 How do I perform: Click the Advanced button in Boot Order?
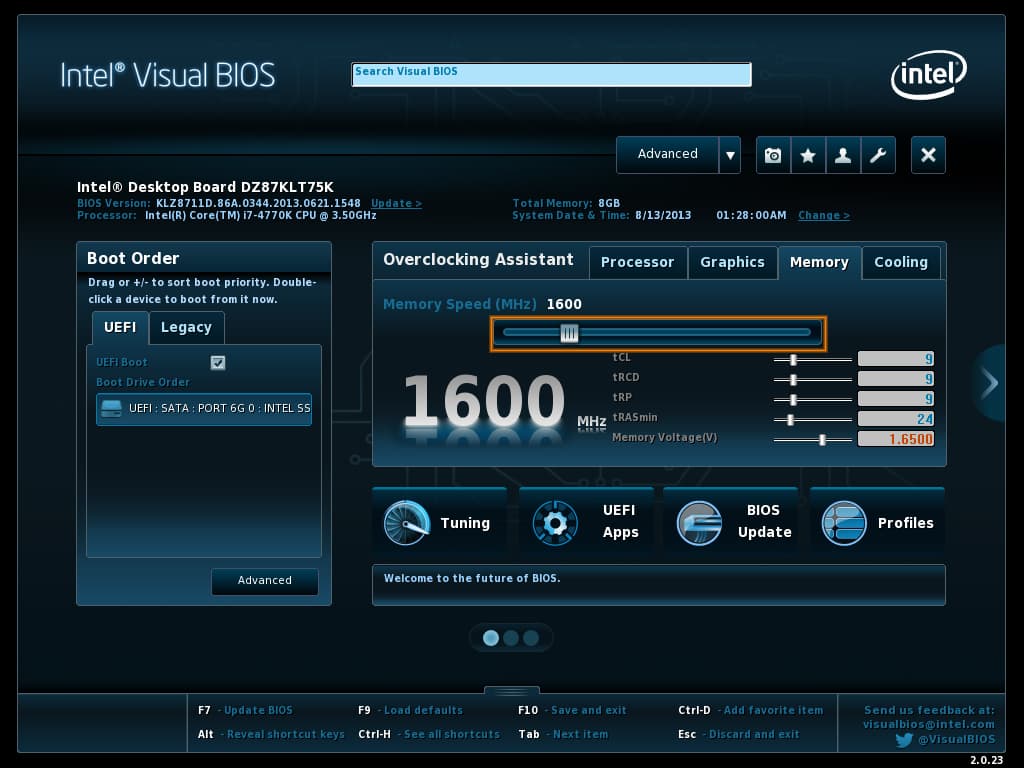tap(264, 581)
